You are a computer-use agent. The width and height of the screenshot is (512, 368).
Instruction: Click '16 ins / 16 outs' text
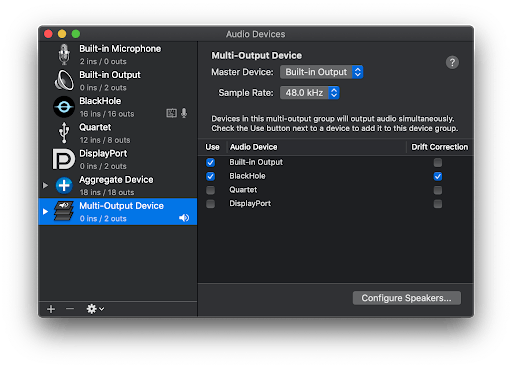coord(107,114)
